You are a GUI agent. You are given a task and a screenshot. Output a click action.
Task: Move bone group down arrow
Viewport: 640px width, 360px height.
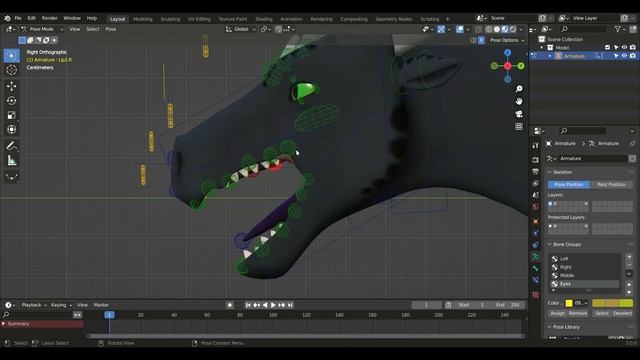629,292
